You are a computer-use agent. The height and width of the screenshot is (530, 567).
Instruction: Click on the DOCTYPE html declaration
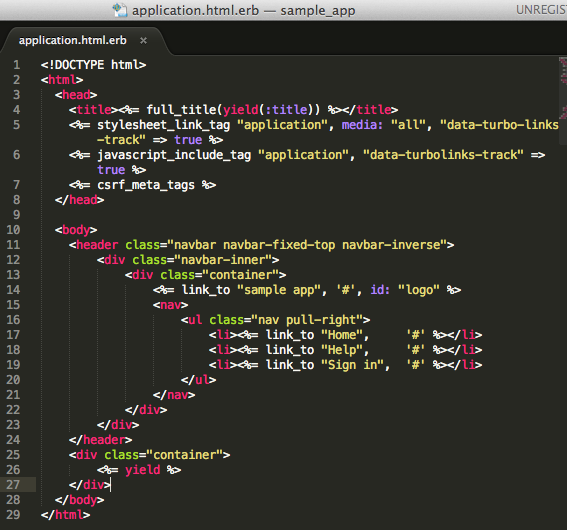pyautogui.click(x=93, y=65)
